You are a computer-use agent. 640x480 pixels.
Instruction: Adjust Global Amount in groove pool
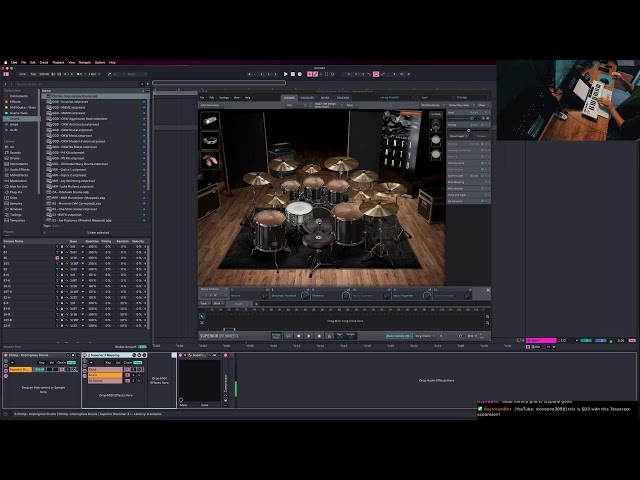pos(142,347)
